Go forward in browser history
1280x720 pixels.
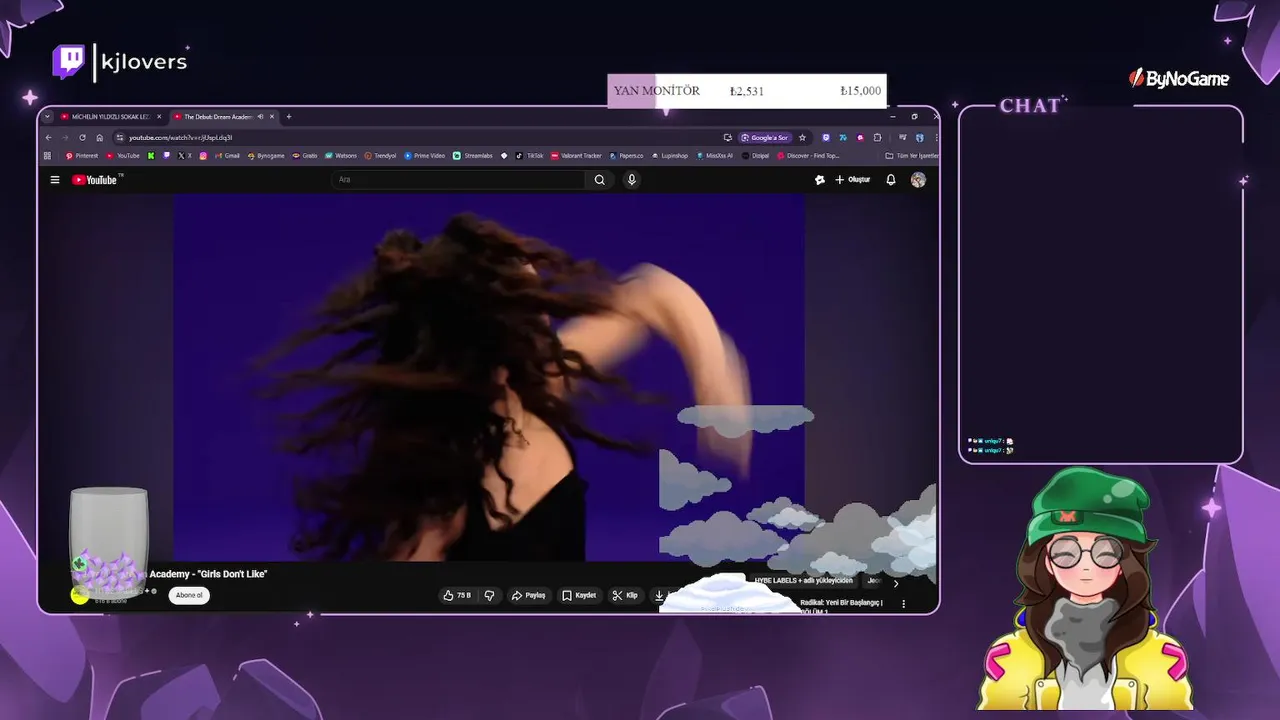[65, 138]
